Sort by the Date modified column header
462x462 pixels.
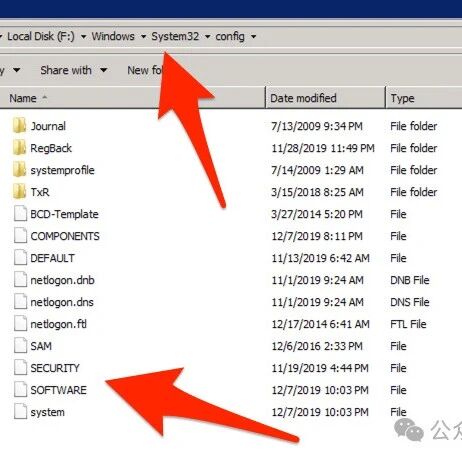[303, 98]
